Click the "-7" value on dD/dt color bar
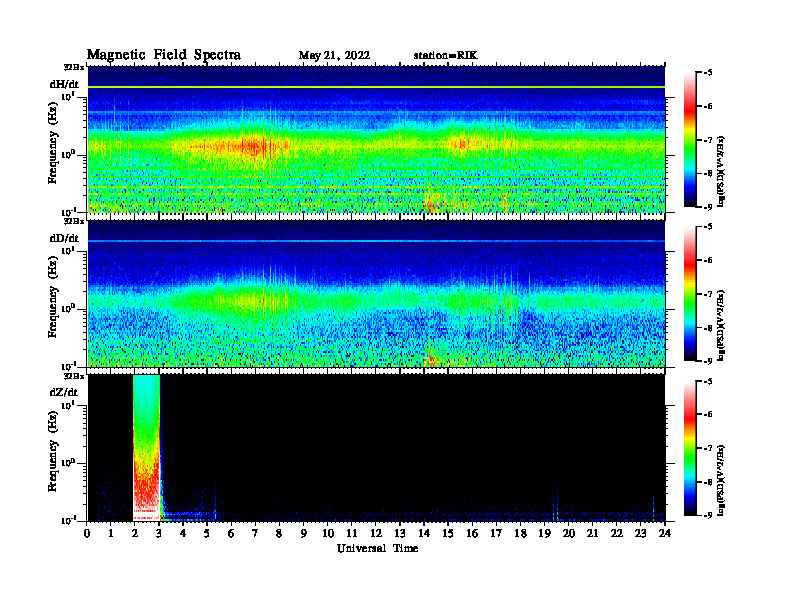This screenshot has width=792, height=612. [x=707, y=294]
